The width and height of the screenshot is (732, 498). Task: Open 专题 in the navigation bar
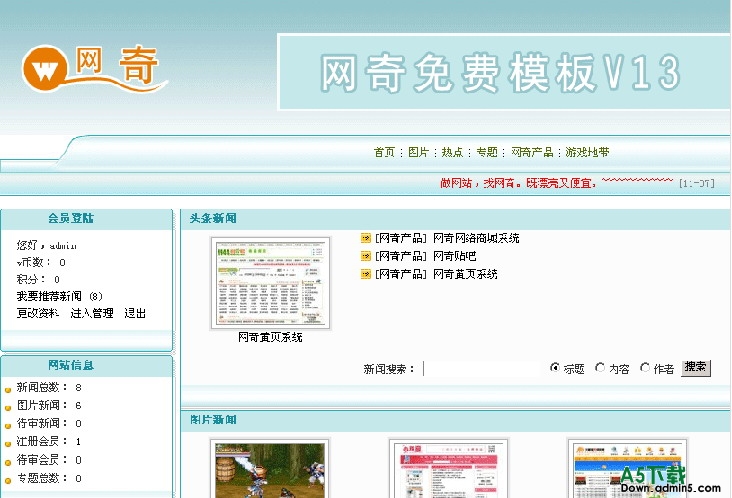[x=487, y=152]
